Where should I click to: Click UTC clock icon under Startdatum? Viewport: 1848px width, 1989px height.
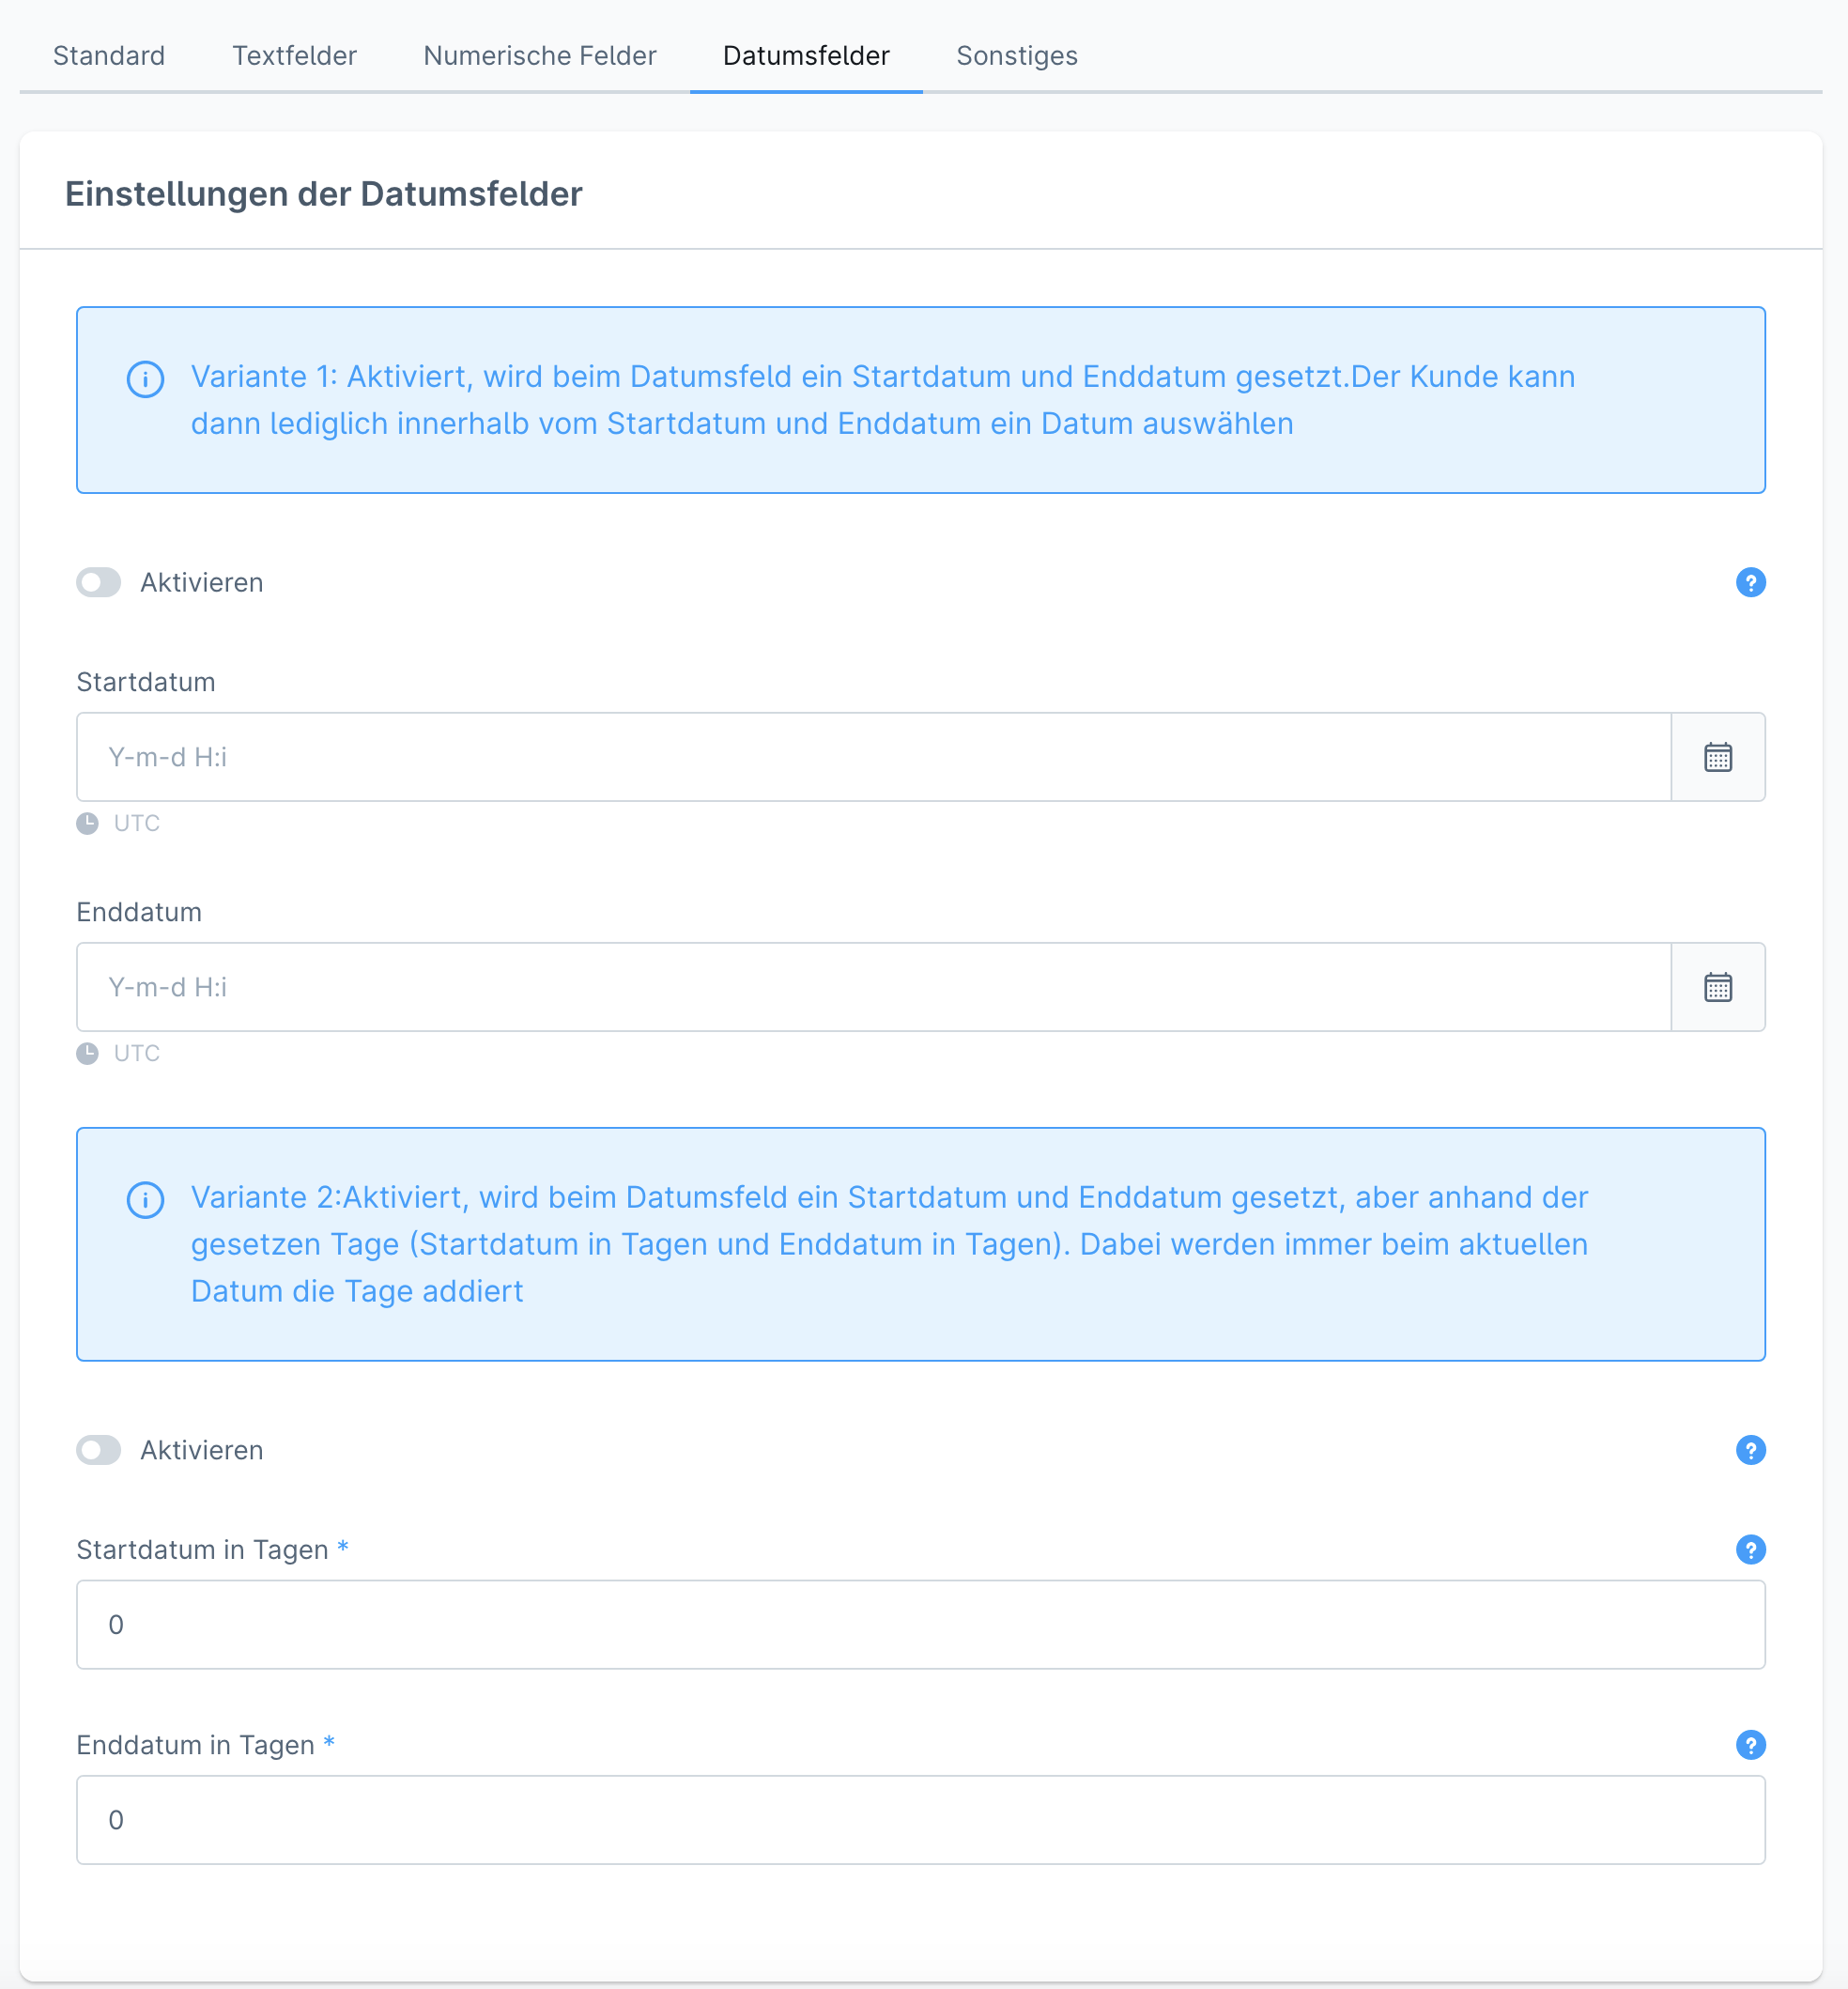click(x=88, y=823)
